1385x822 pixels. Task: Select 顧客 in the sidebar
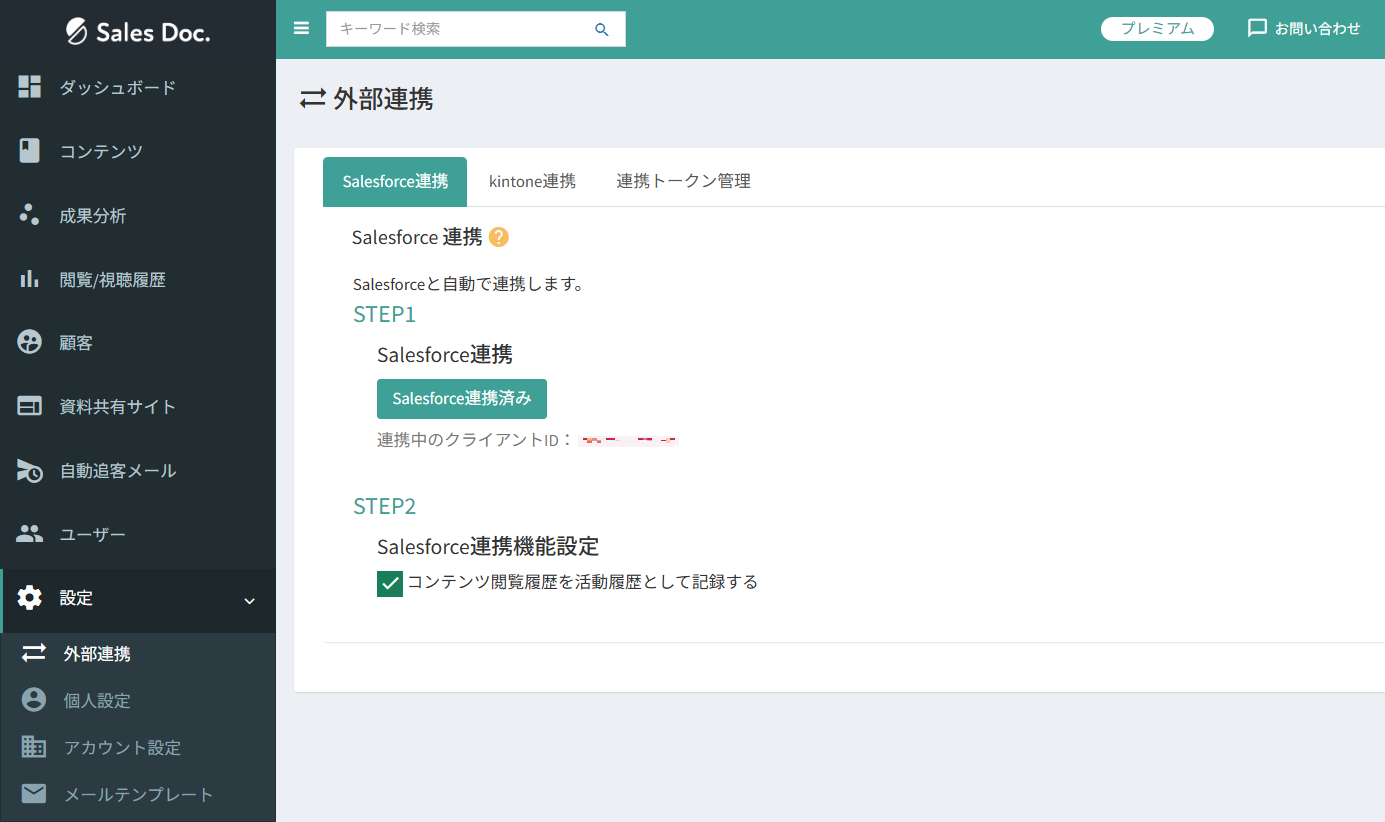coord(76,343)
